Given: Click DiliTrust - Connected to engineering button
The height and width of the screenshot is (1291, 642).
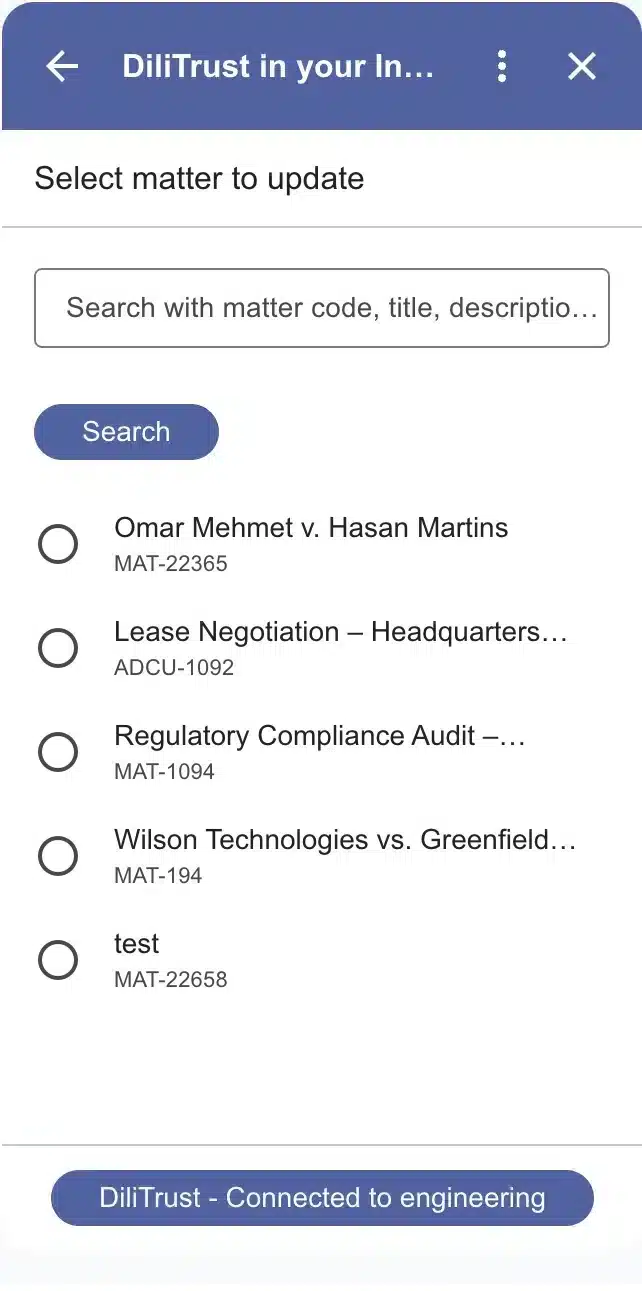Looking at the screenshot, I should coord(321,1198).
